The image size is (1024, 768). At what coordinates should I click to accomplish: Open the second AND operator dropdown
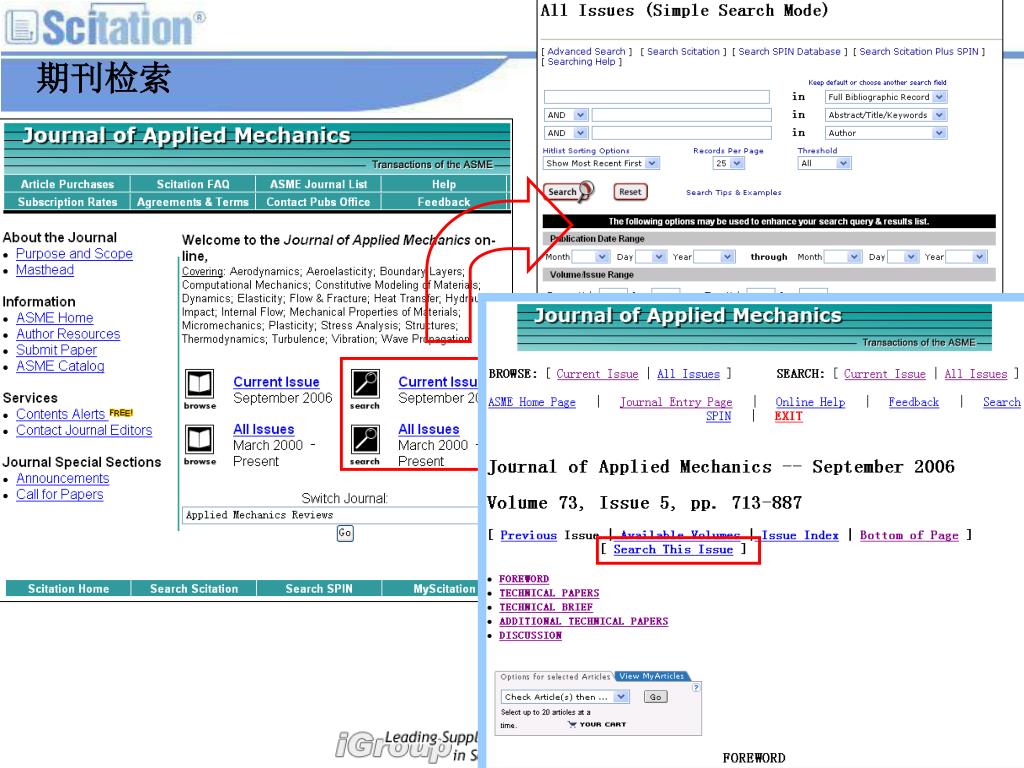pyautogui.click(x=566, y=133)
